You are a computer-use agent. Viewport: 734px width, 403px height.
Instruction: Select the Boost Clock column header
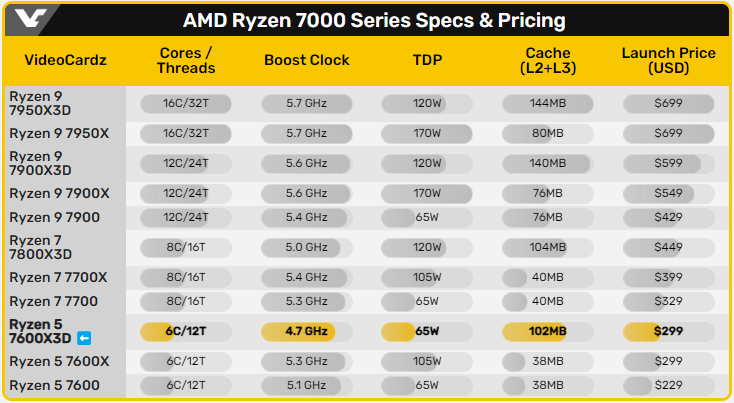pyautogui.click(x=307, y=60)
